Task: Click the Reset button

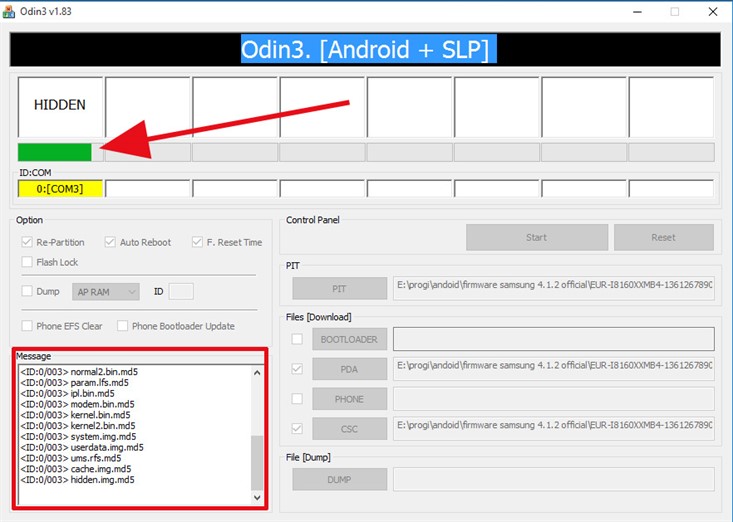Action: [663, 237]
